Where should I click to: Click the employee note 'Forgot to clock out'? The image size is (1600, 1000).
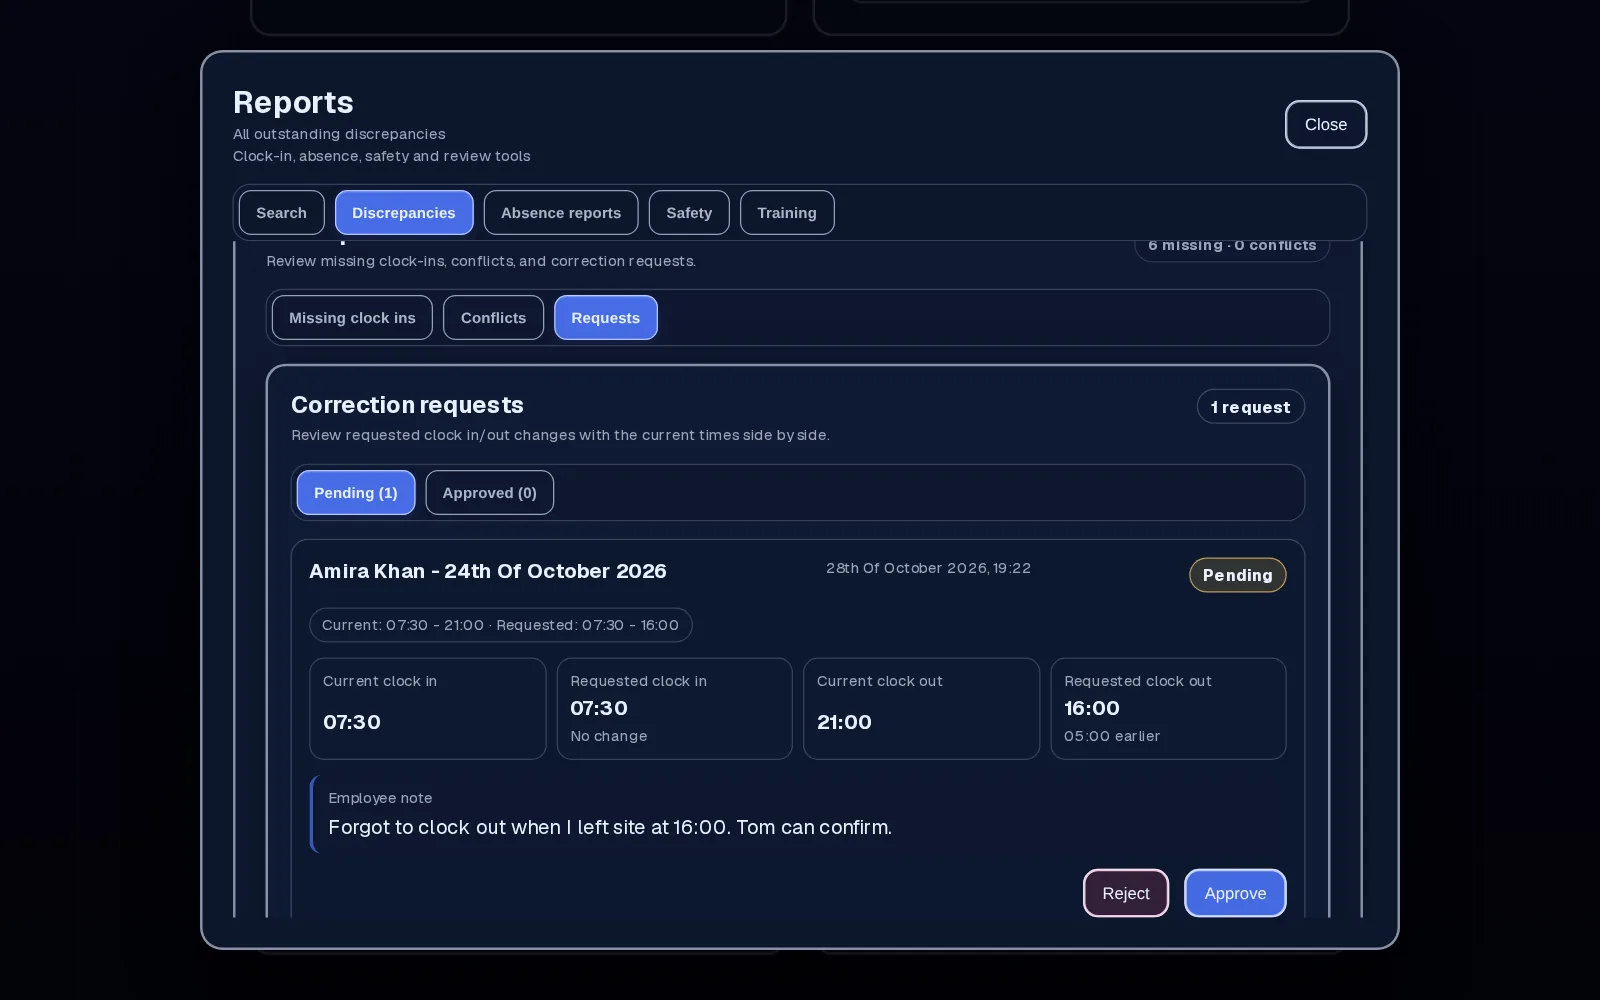click(x=610, y=827)
